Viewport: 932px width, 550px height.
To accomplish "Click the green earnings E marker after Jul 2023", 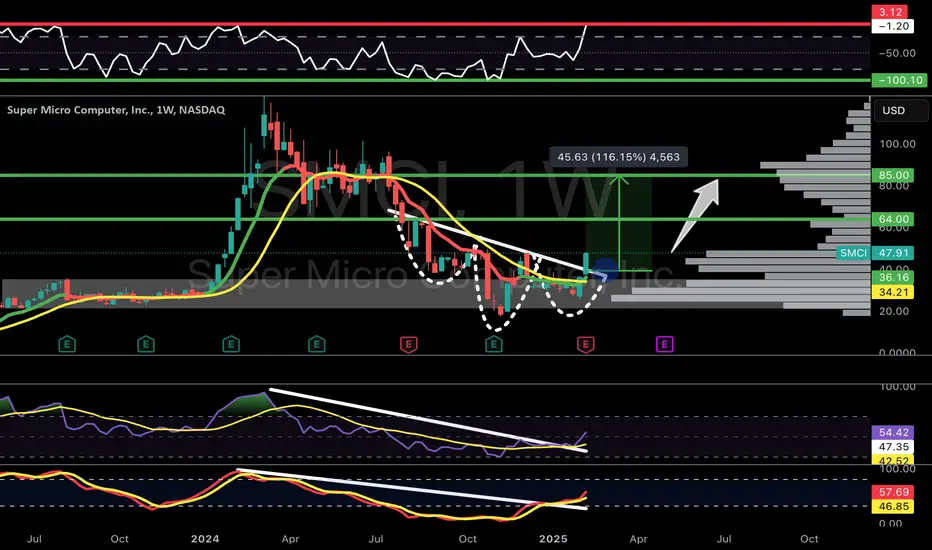I will click(x=67, y=344).
